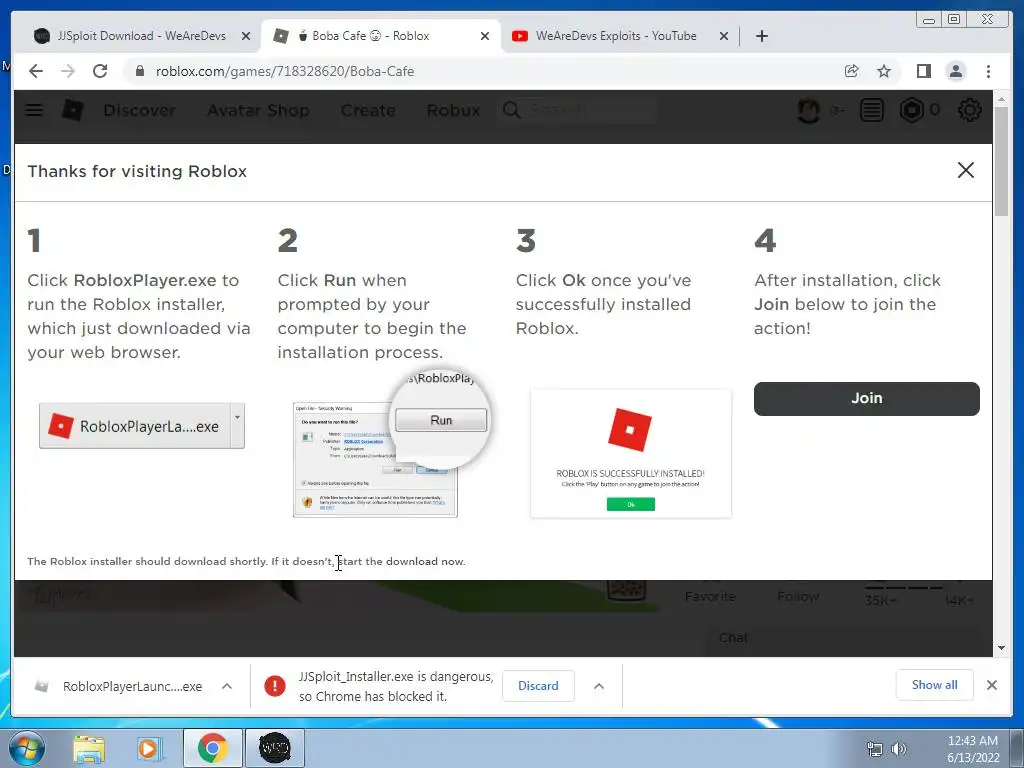
Task: Click the network tray icon
Action: pos(874,749)
